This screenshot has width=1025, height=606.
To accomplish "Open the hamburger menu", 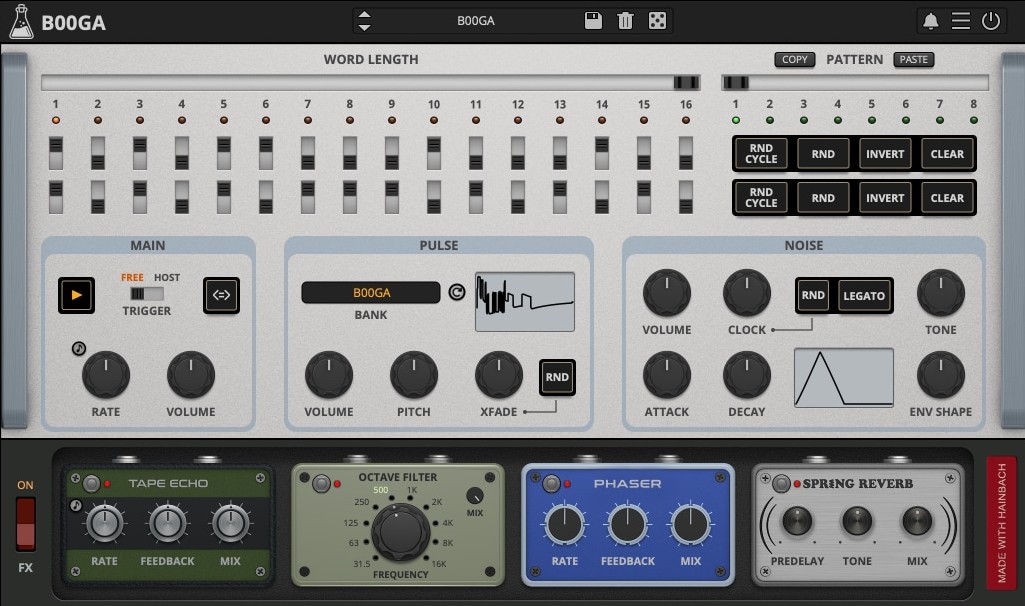I will [960, 21].
